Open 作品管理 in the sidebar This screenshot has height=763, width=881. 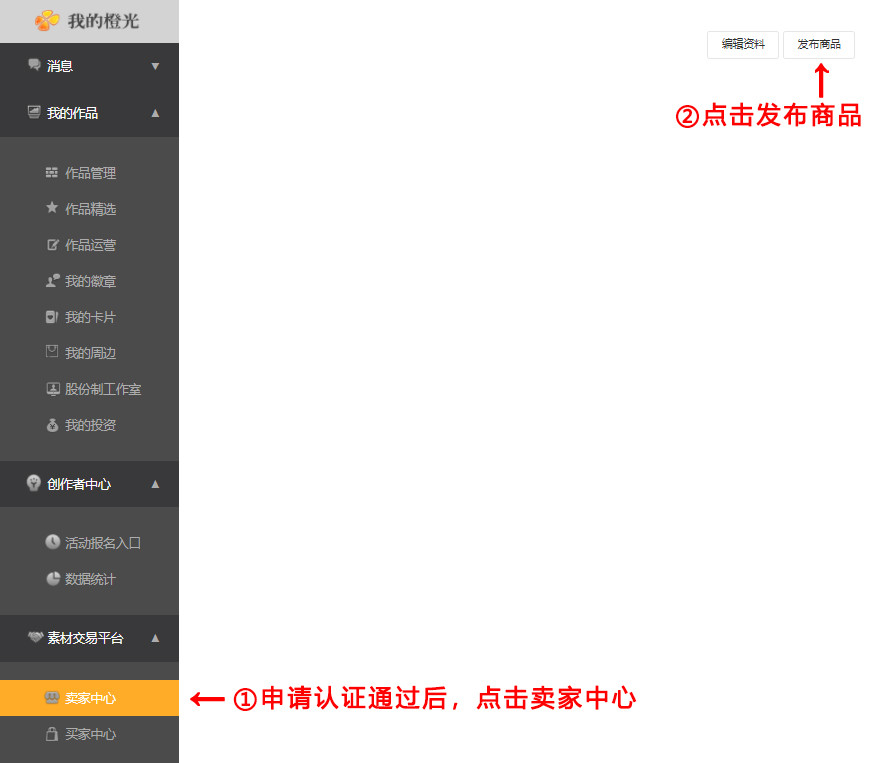90,173
